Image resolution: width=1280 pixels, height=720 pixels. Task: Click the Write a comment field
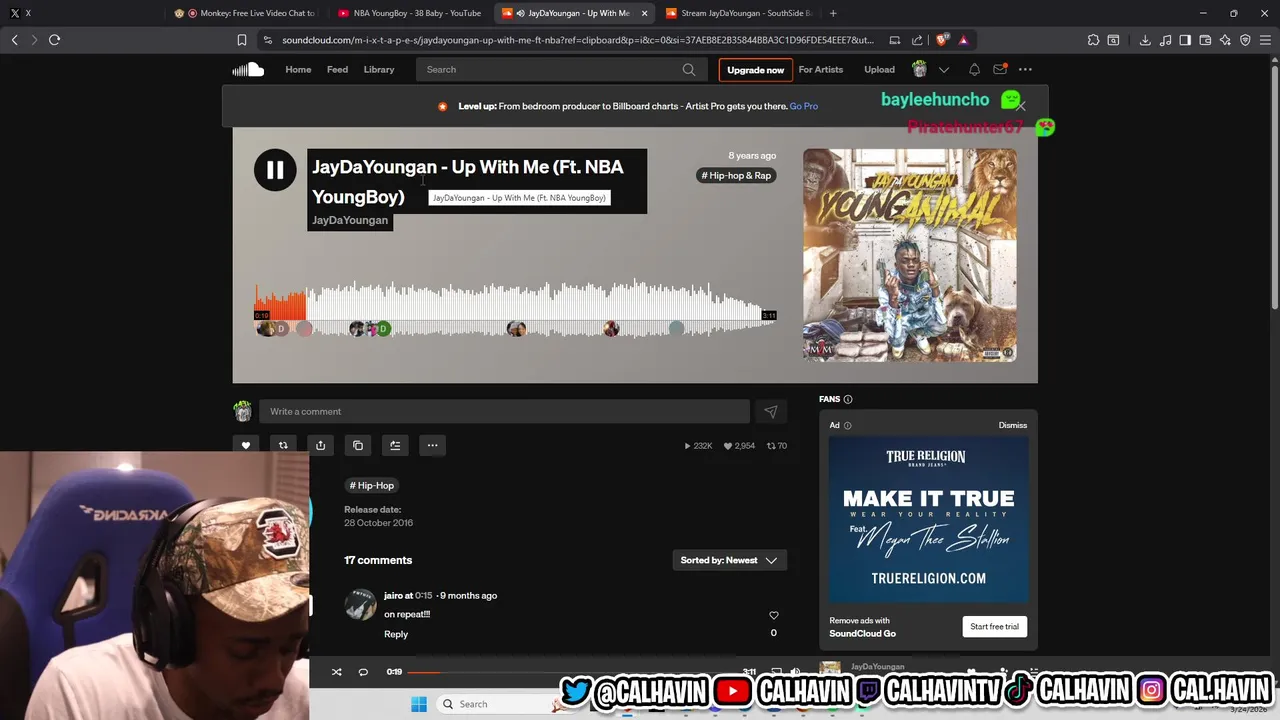coord(504,411)
